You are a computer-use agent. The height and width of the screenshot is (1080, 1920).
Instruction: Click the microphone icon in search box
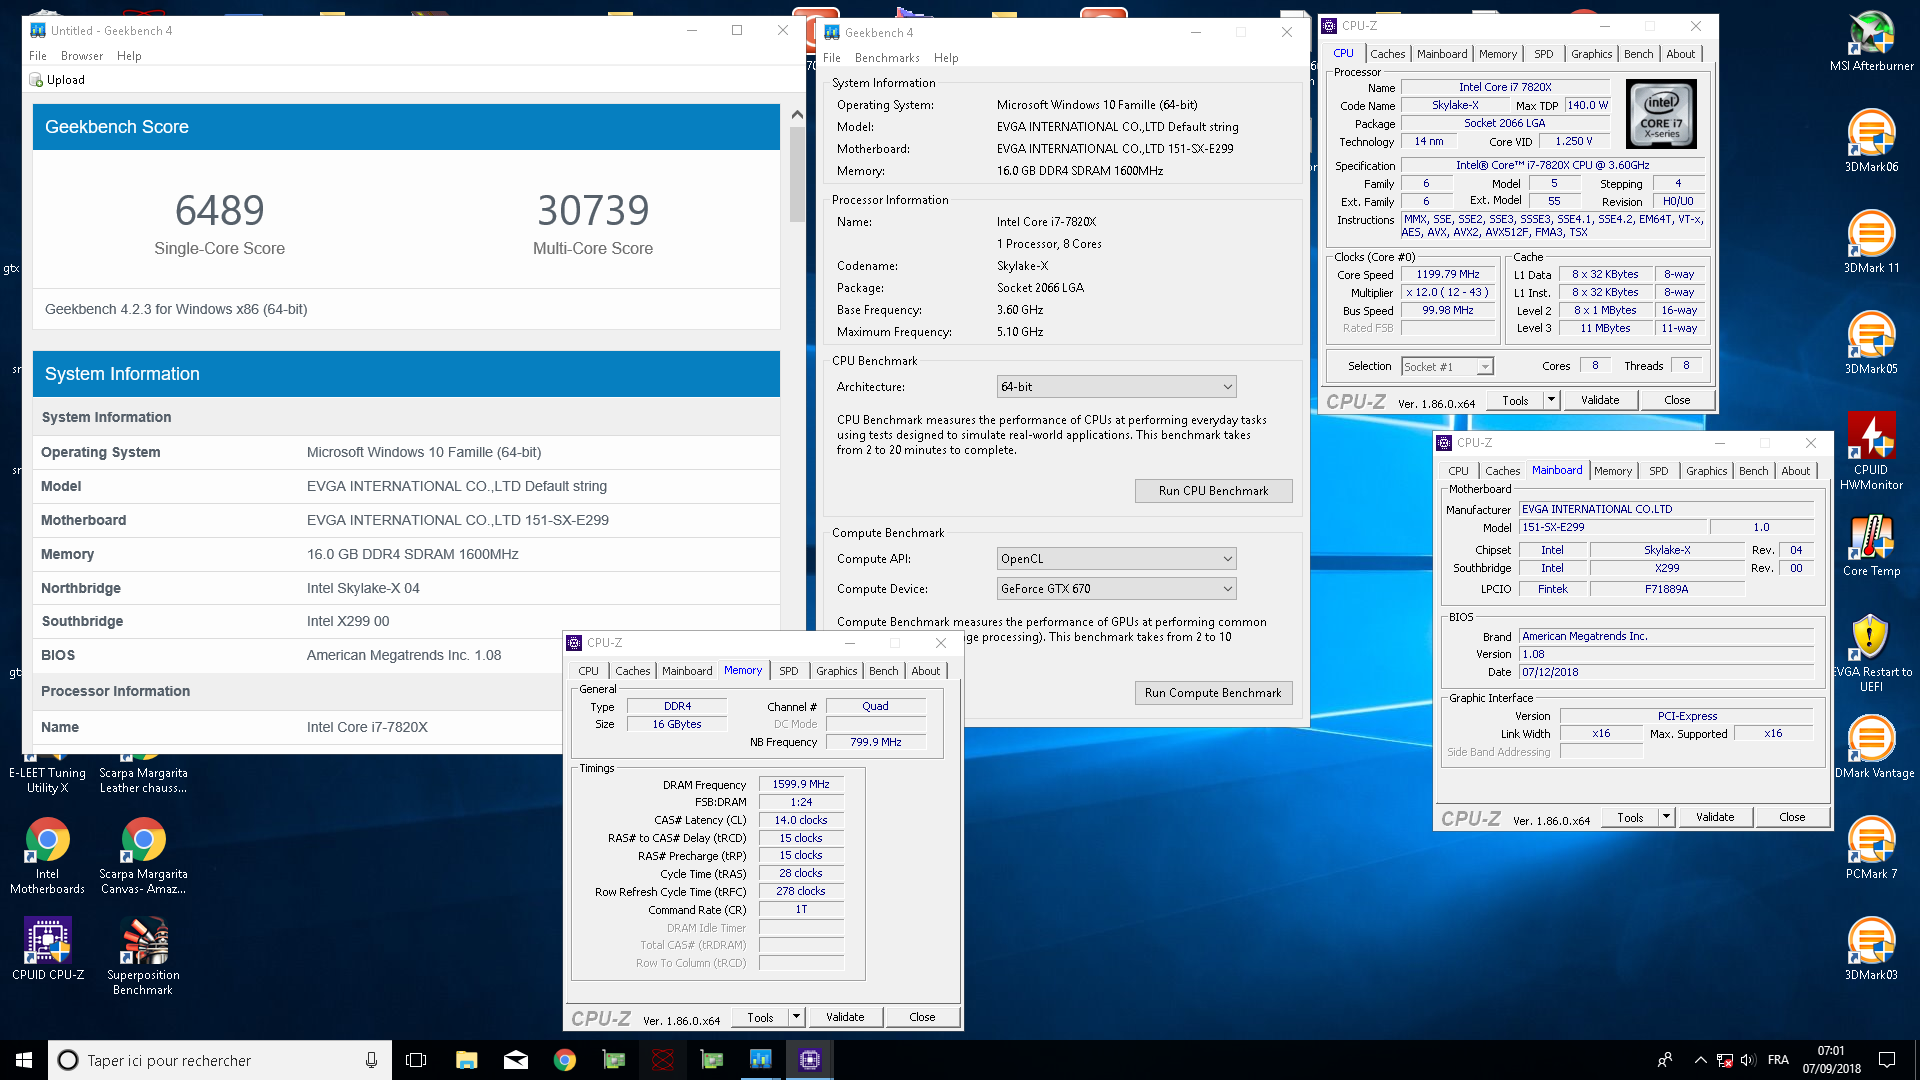[371, 1060]
